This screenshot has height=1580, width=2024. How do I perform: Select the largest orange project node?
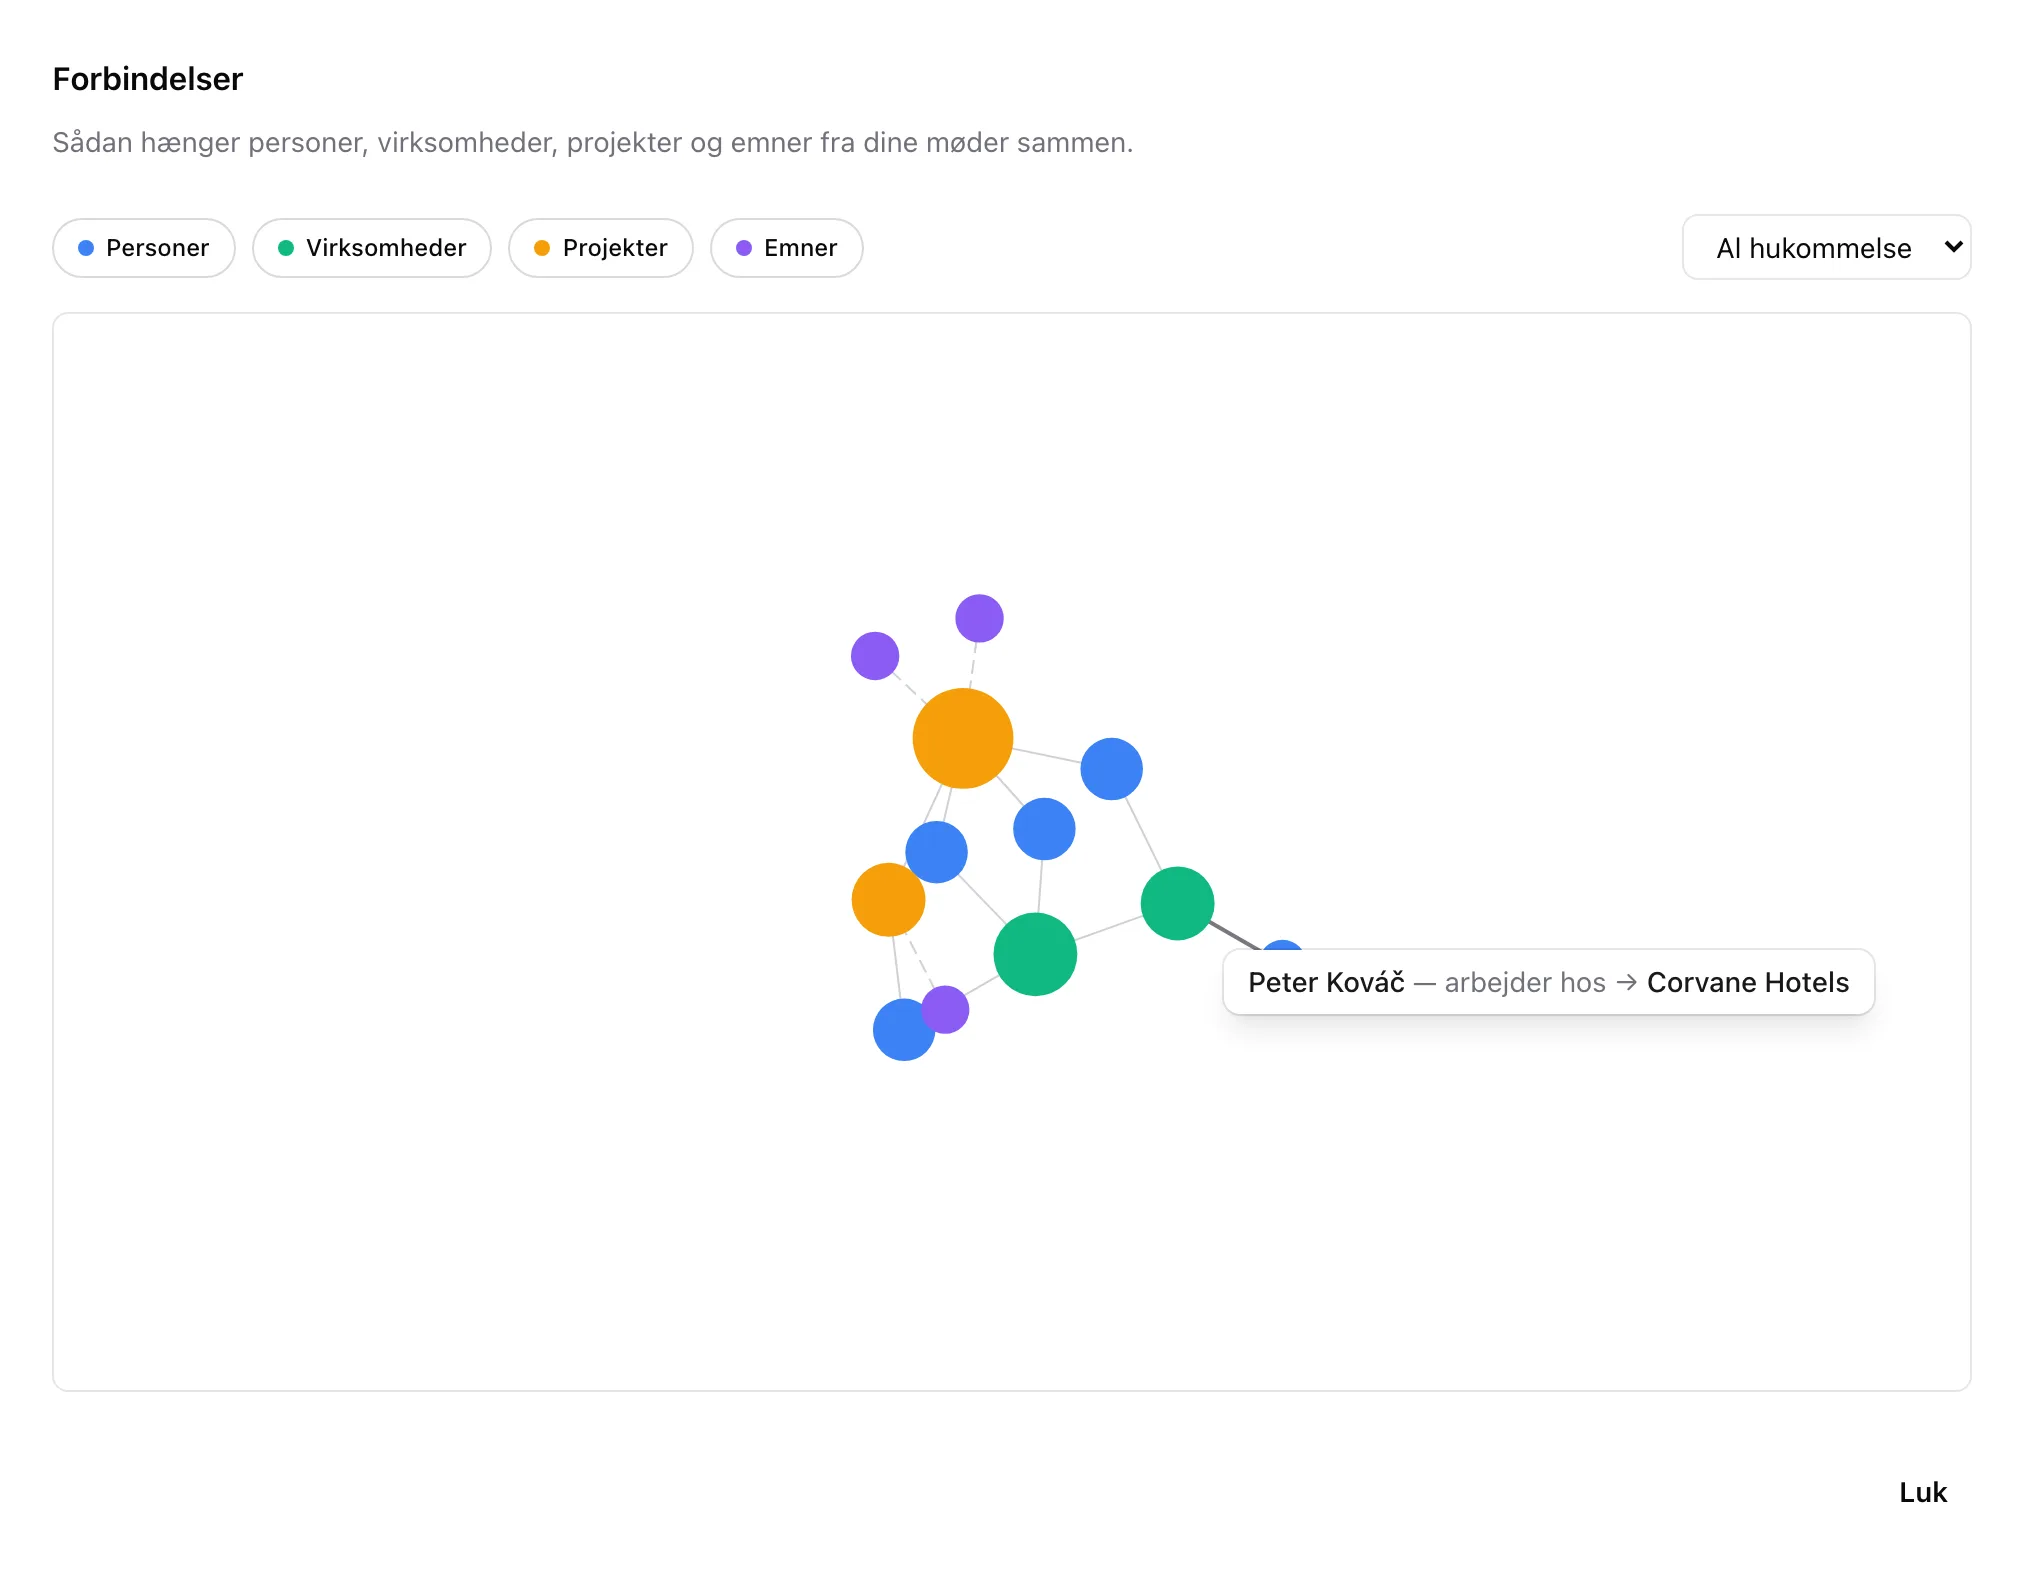tap(963, 738)
